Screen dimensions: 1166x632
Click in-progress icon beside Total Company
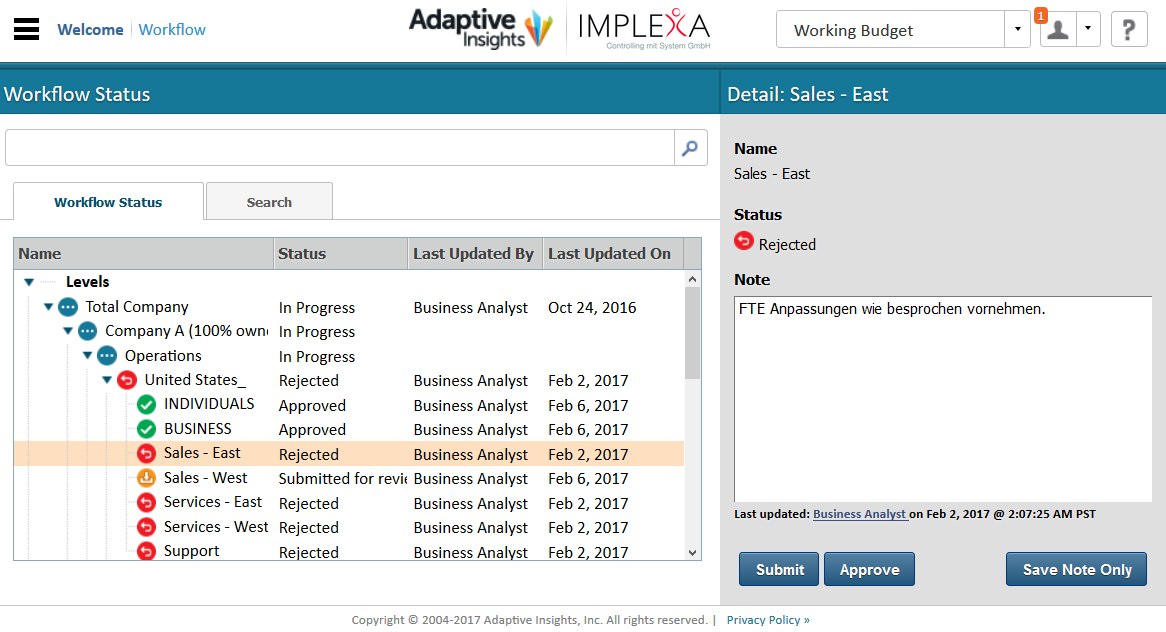click(68, 307)
